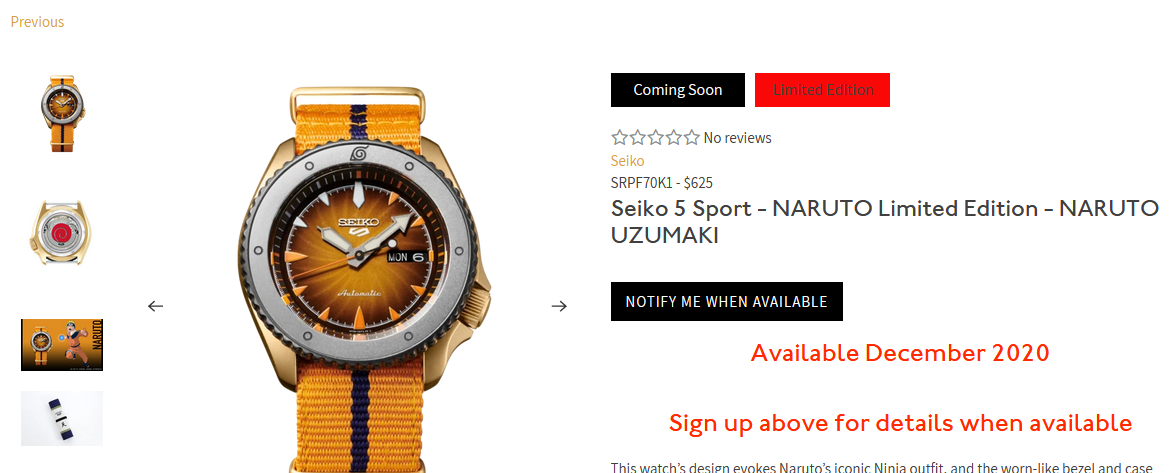Click the Limited Edition red badge
Screen dimensions: 1176x473
[823, 90]
